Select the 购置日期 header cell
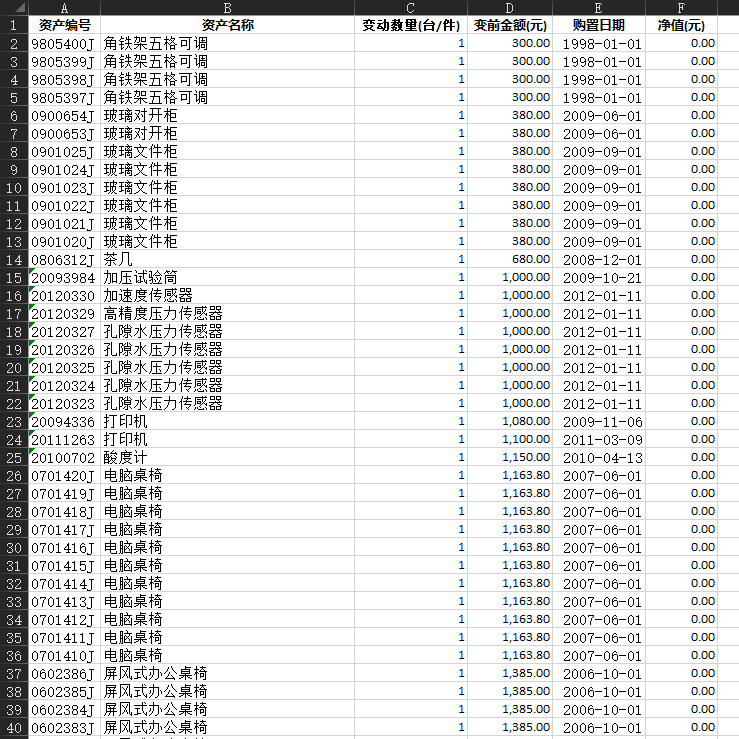 (599, 25)
